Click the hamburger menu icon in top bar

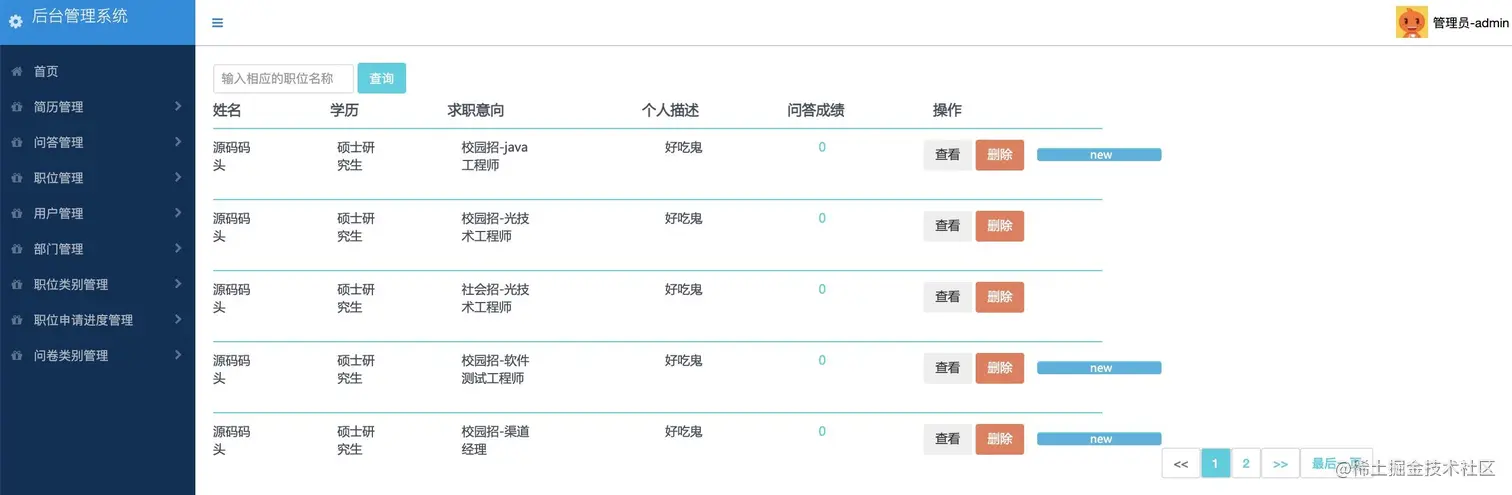[218, 23]
